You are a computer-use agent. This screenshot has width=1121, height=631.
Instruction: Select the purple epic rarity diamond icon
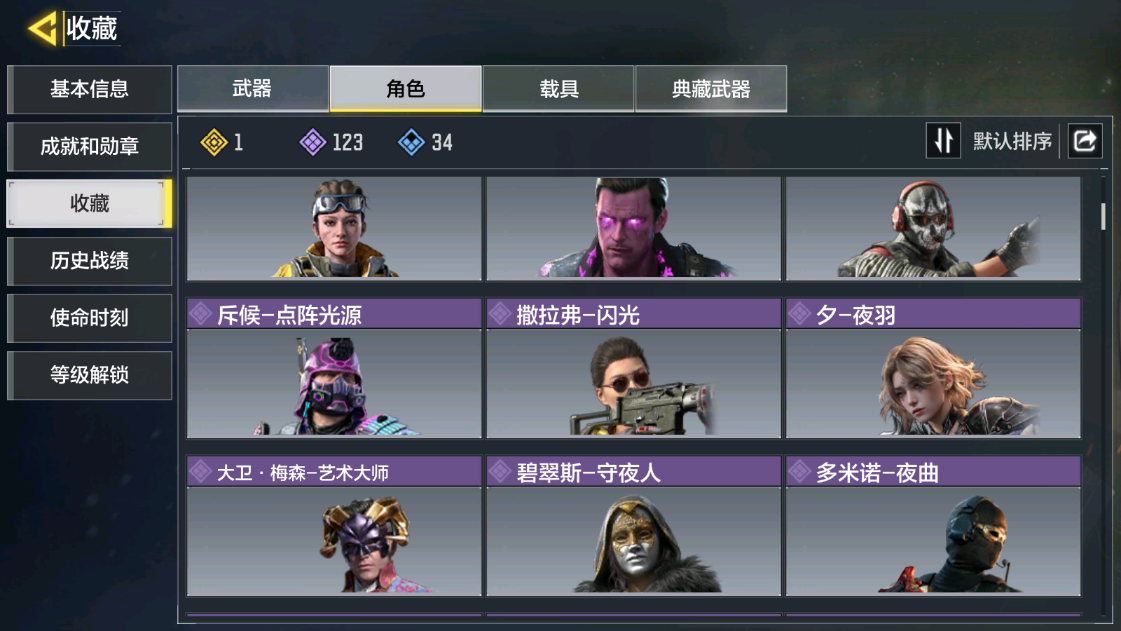click(x=312, y=142)
